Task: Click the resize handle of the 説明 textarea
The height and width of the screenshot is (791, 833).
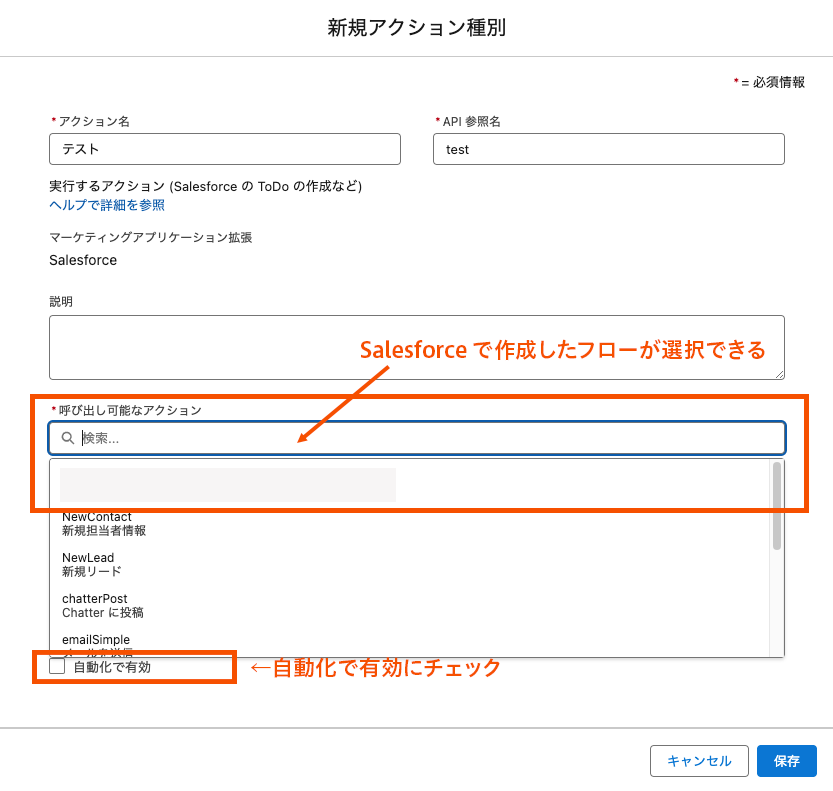Action: tap(778, 373)
